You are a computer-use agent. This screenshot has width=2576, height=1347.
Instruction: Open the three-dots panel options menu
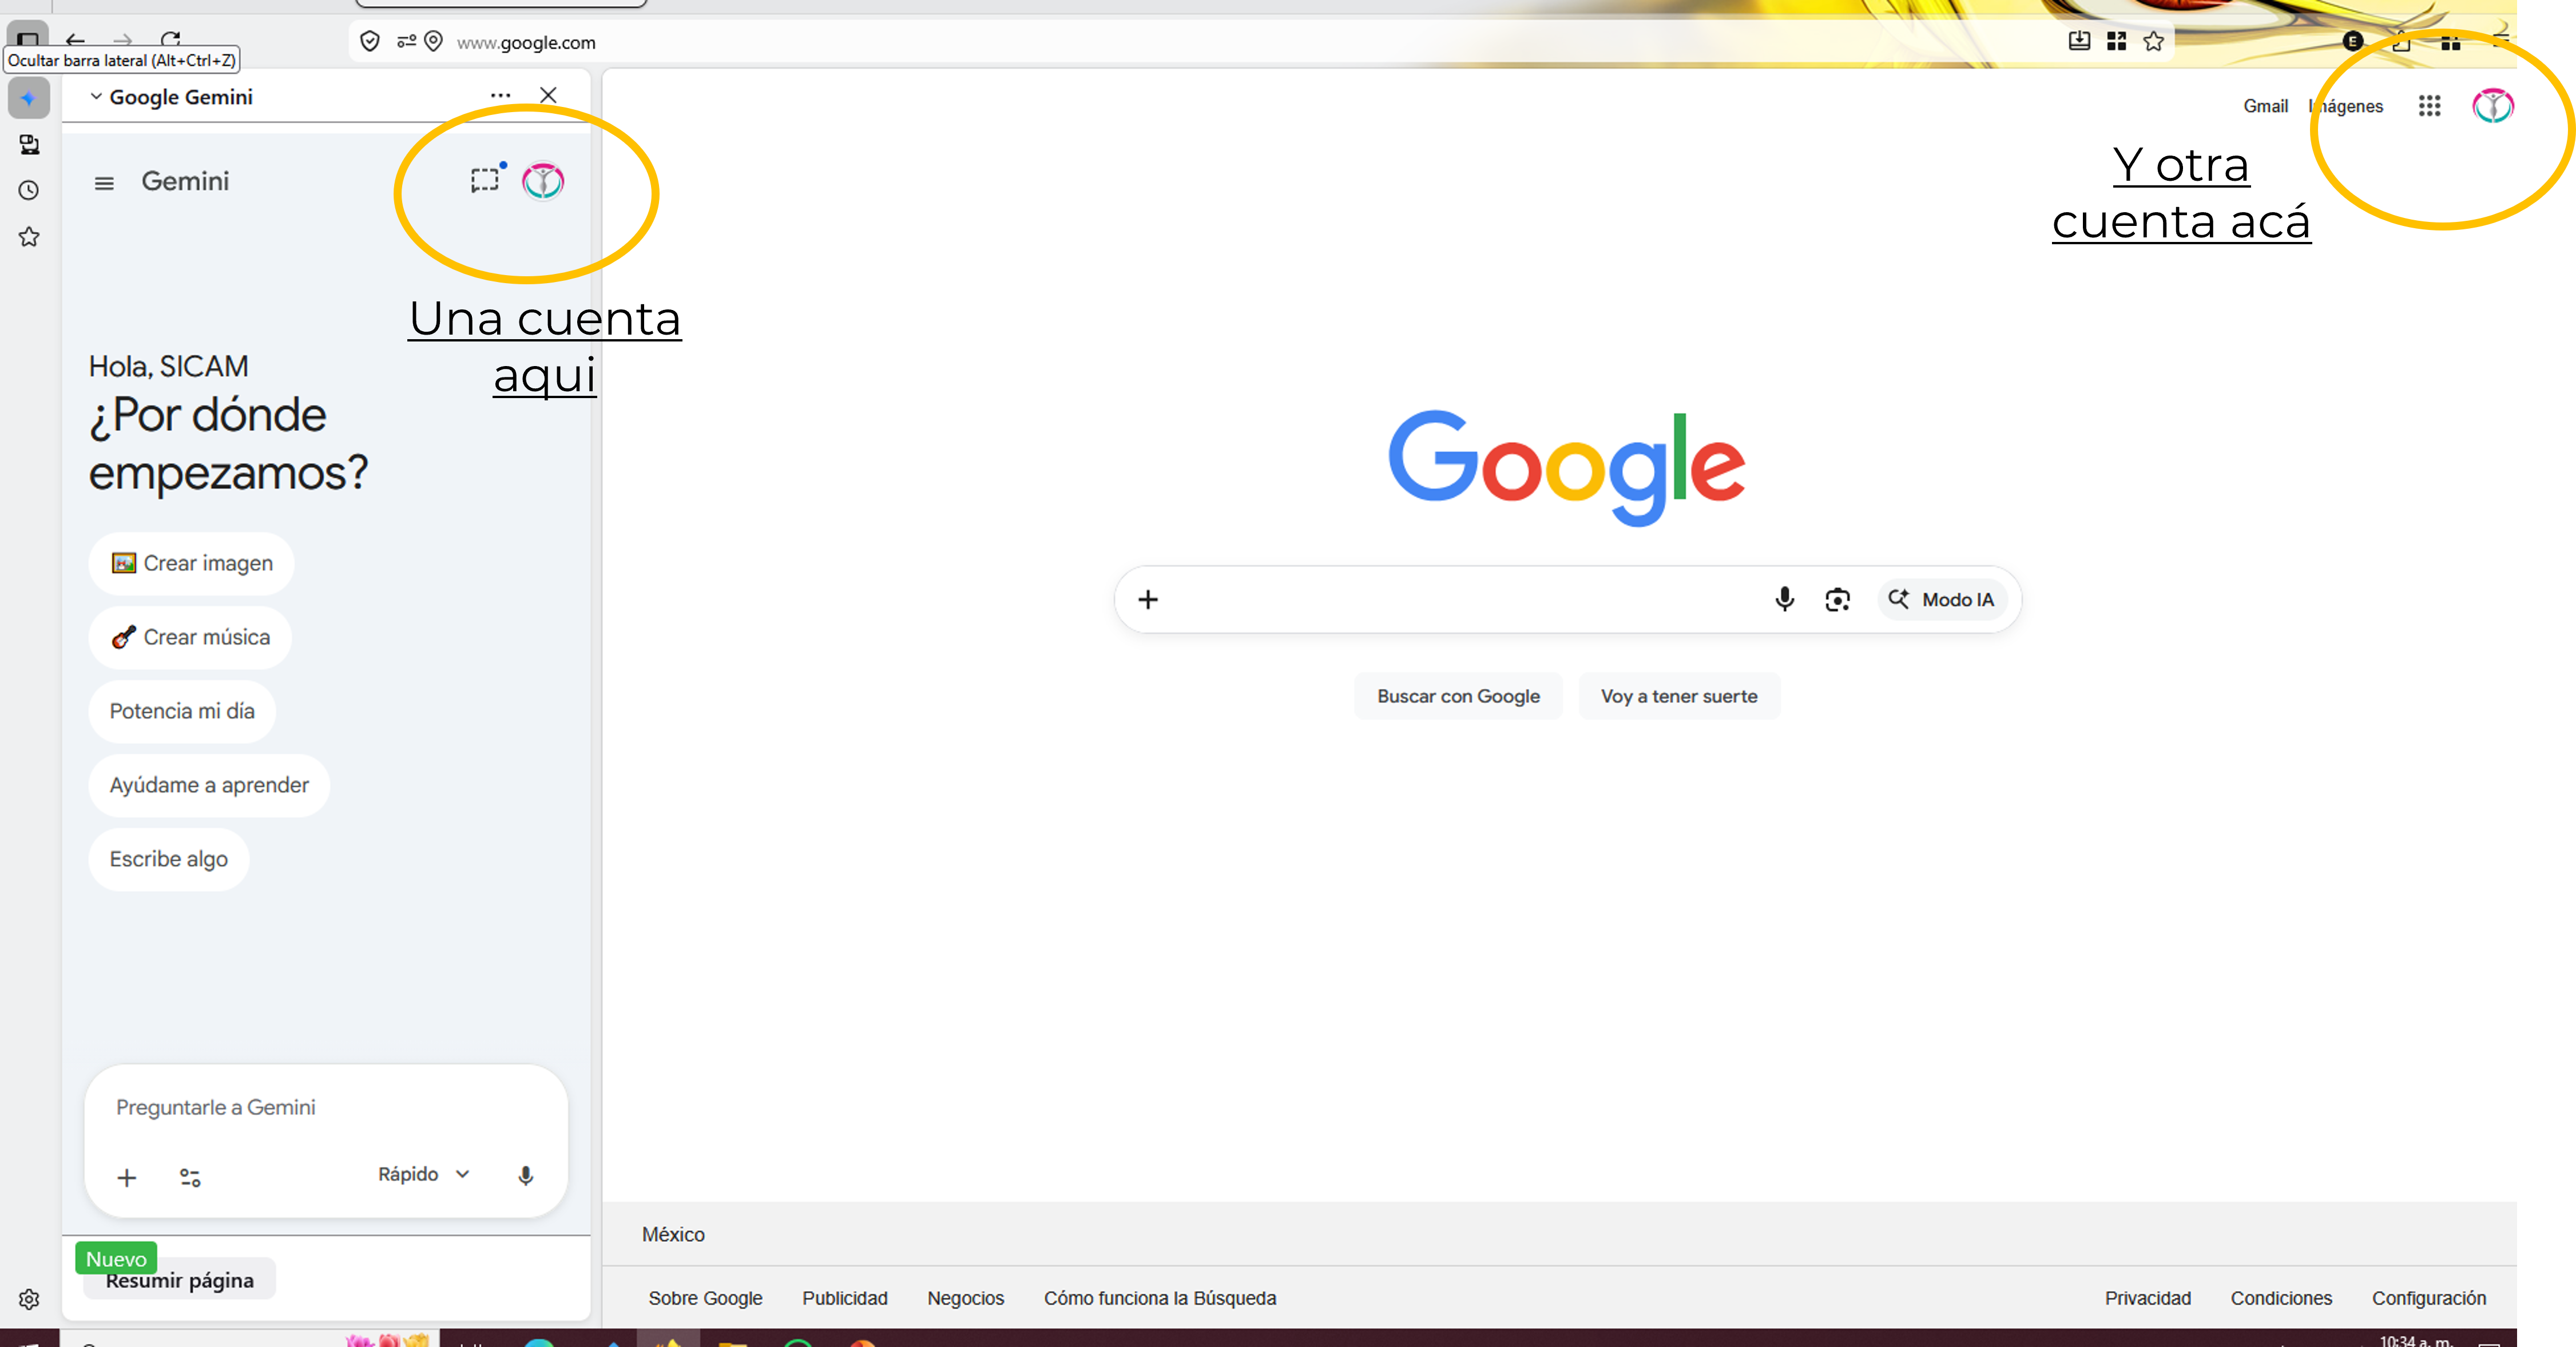coord(500,95)
